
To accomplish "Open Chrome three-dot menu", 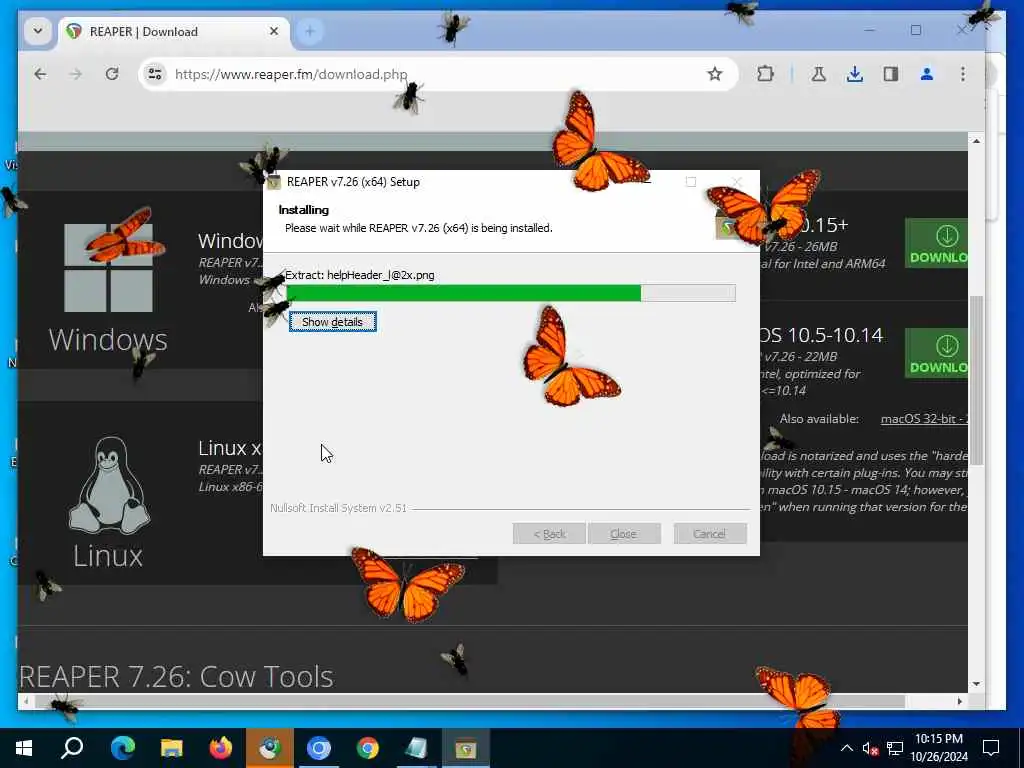I will 963,74.
